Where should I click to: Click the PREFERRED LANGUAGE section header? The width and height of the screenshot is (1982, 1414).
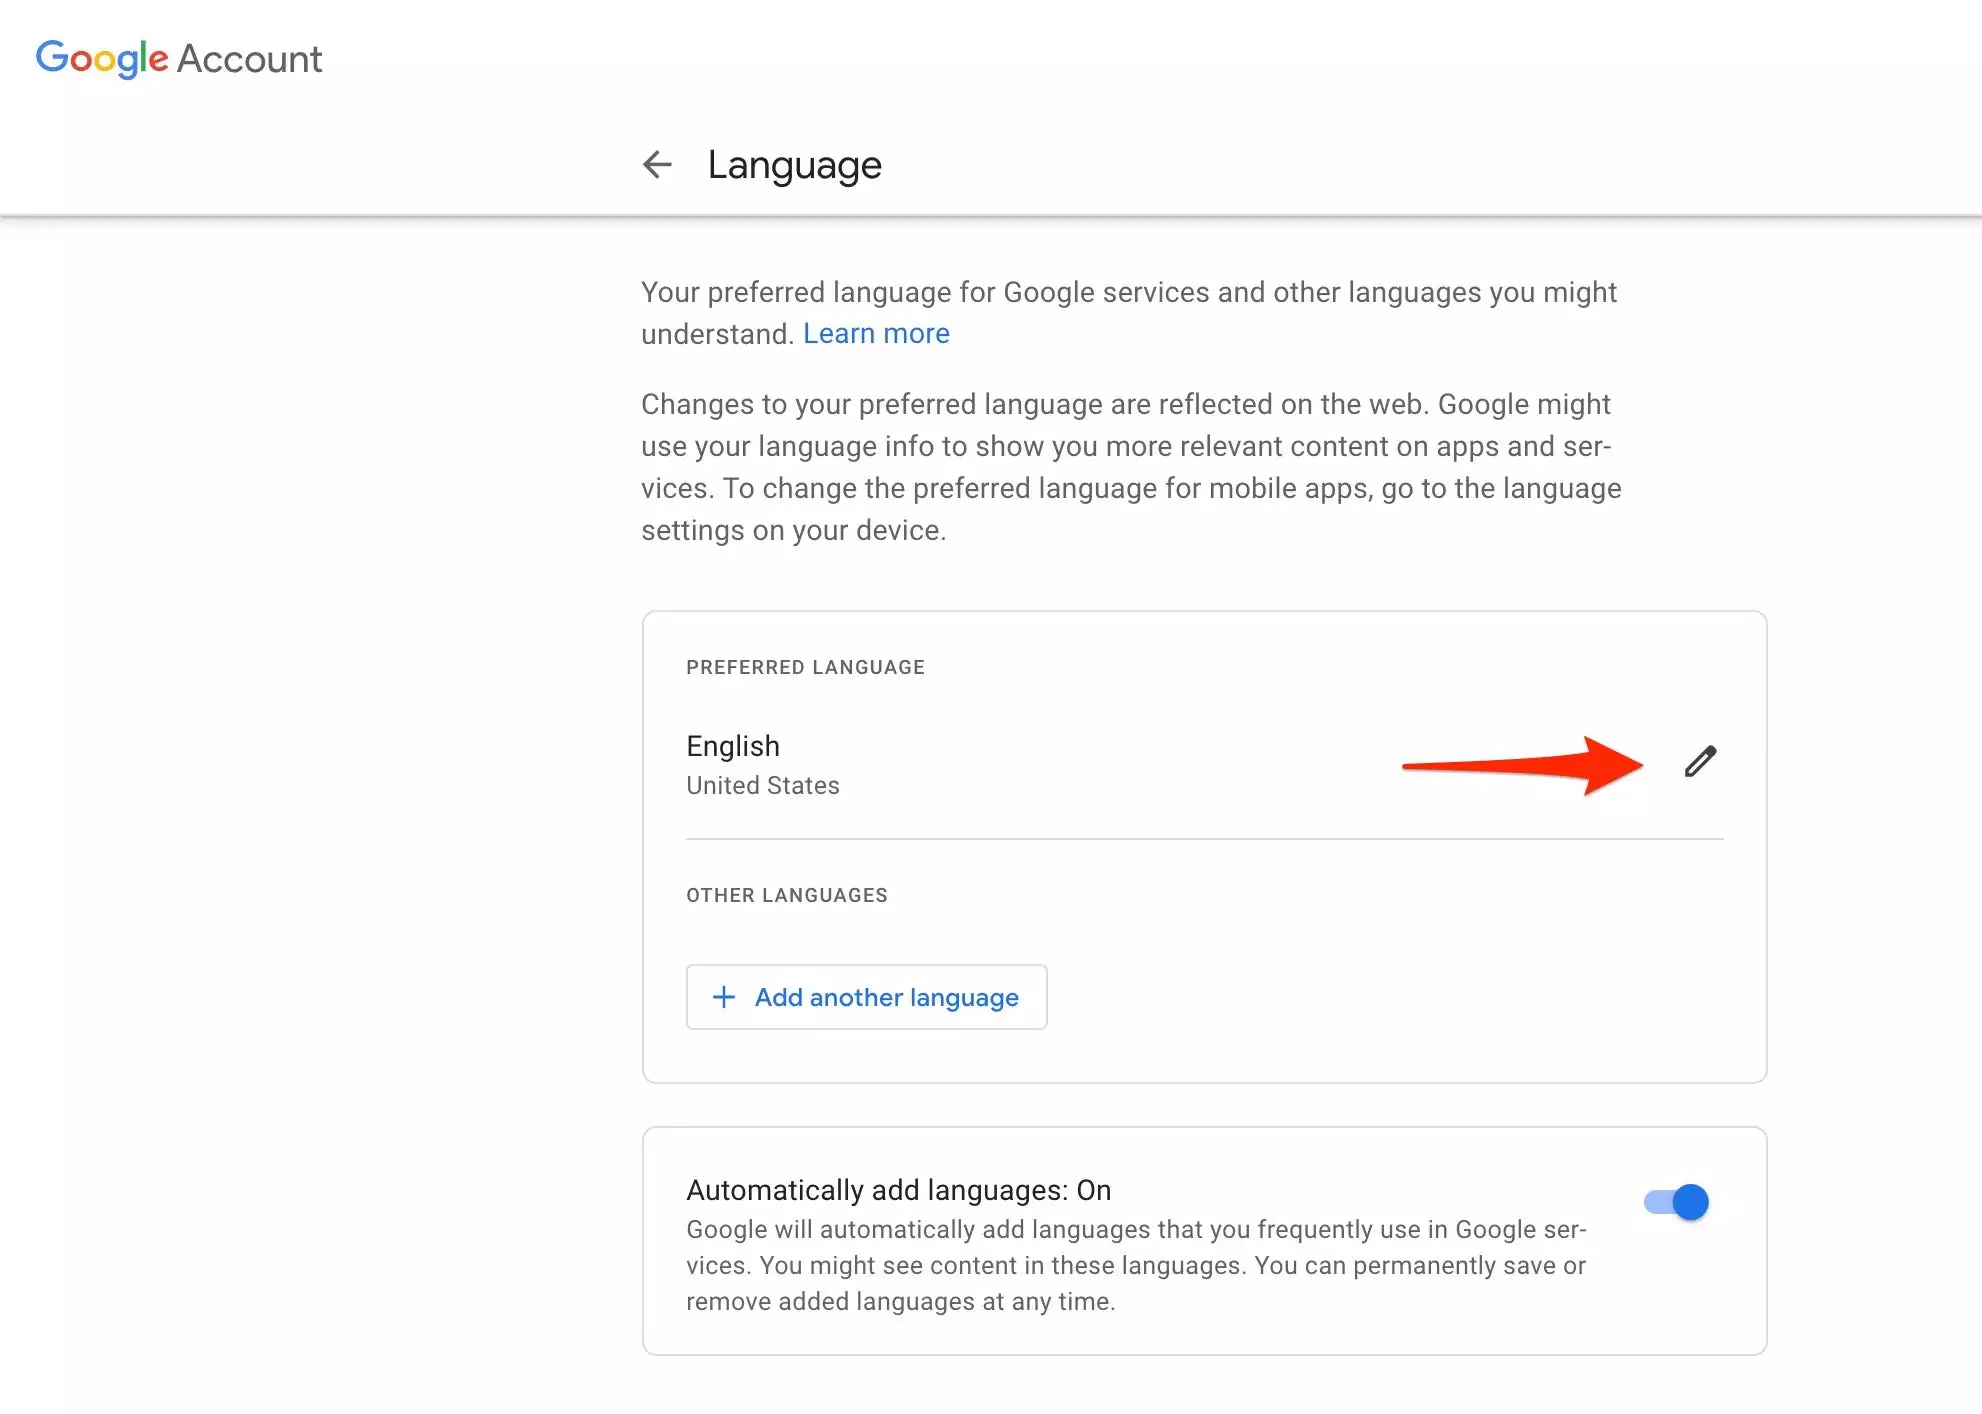pos(805,667)
